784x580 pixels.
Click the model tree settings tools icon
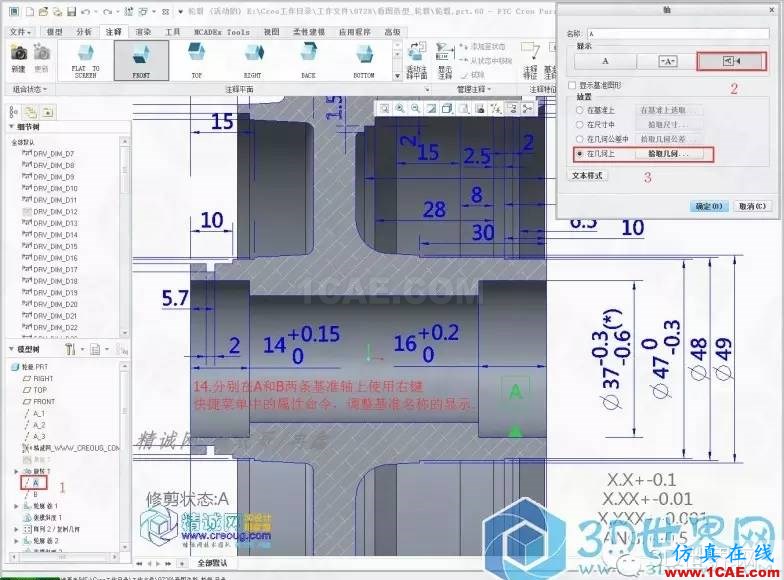coord(70,350)
